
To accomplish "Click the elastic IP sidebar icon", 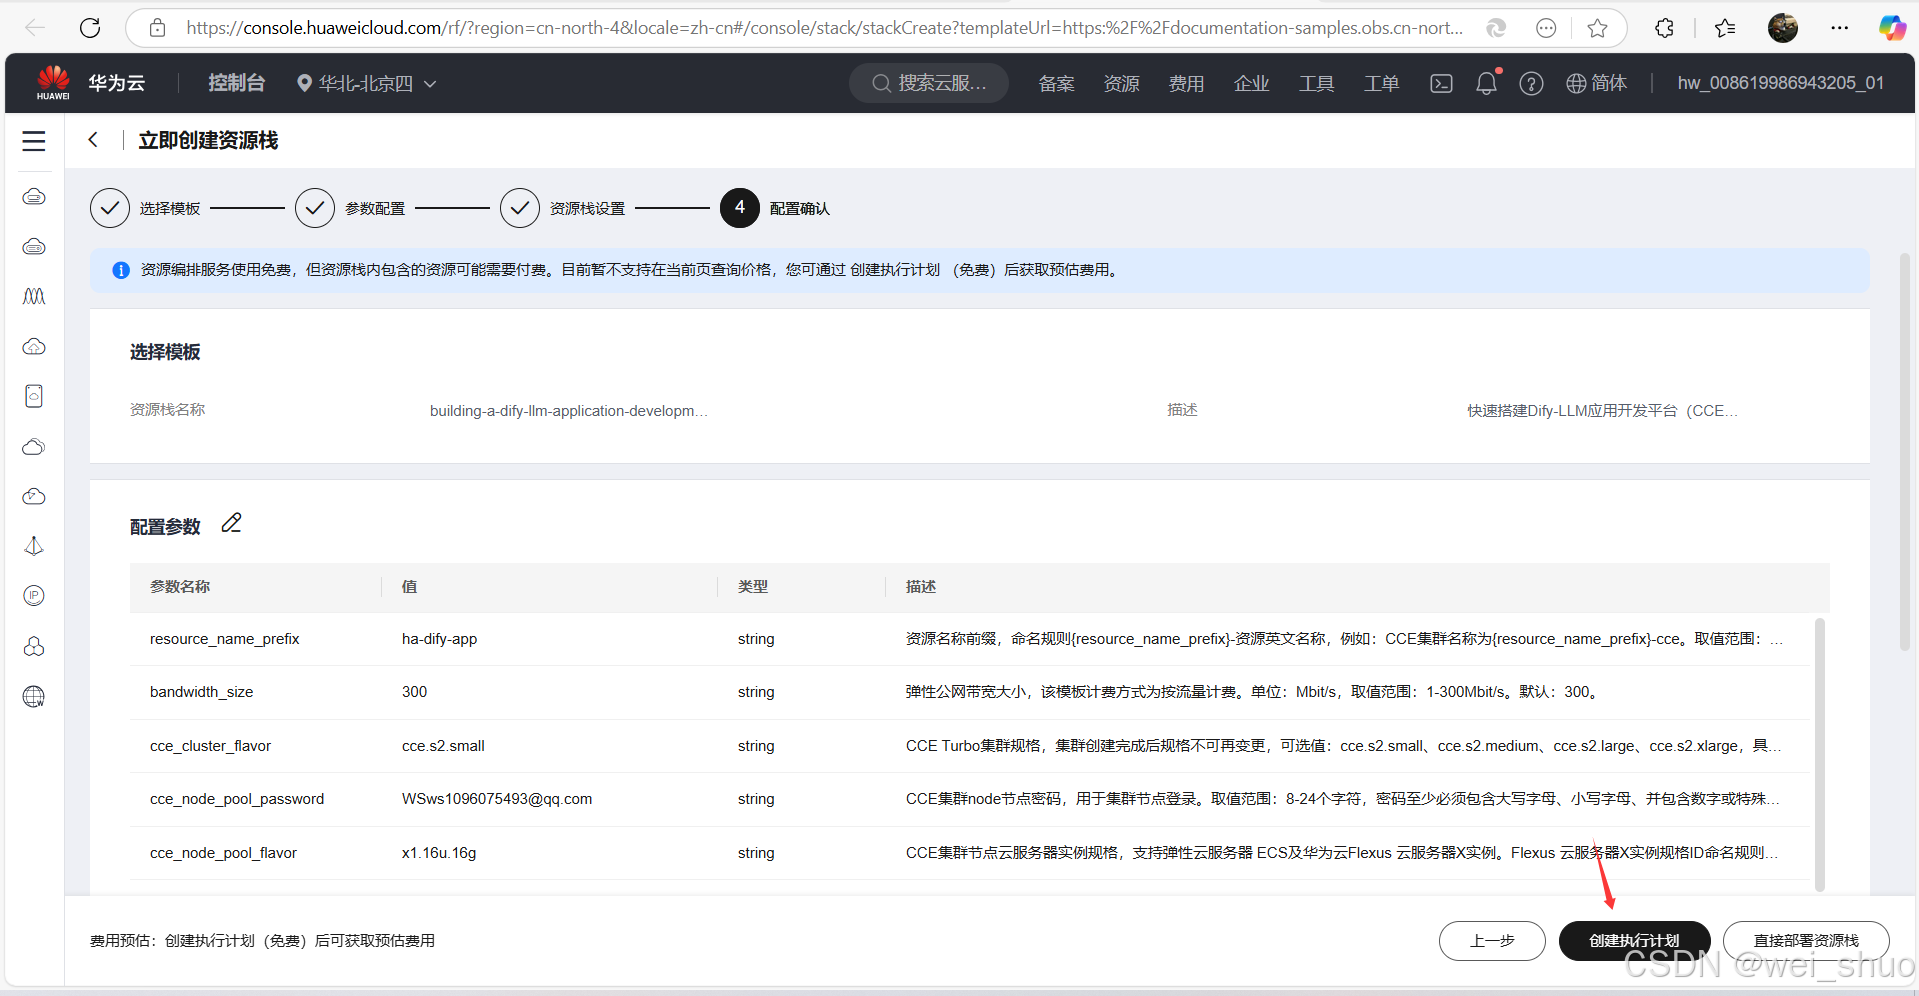I will tap(34, 596).
